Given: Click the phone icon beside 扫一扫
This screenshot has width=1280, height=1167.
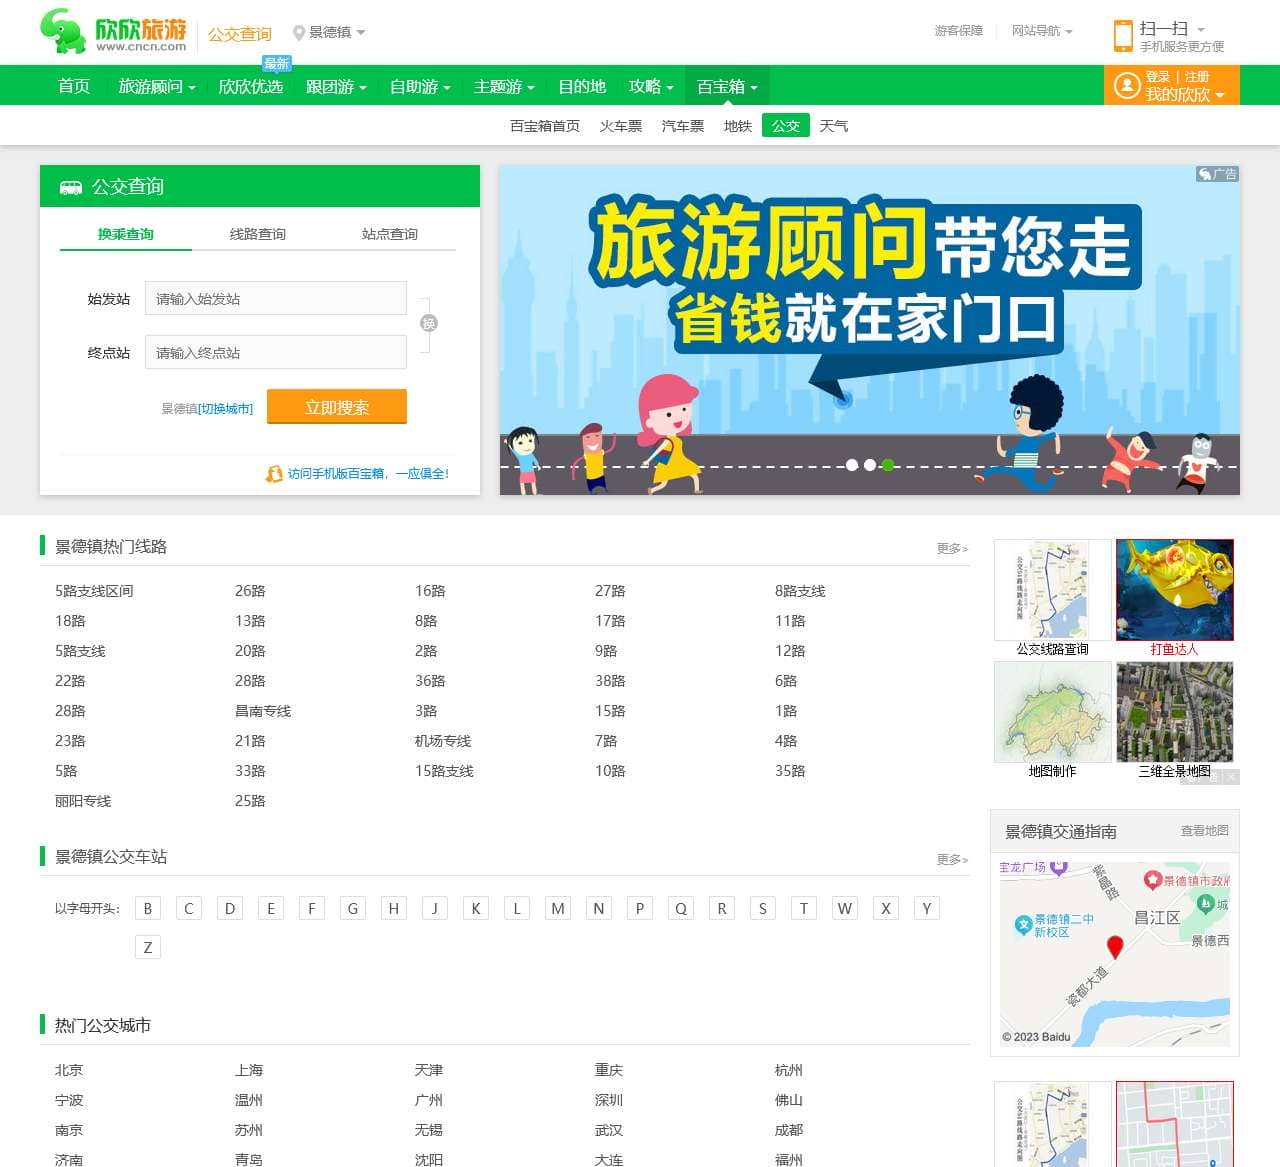Looking at the screenshot, I should tap(1123, 36).
